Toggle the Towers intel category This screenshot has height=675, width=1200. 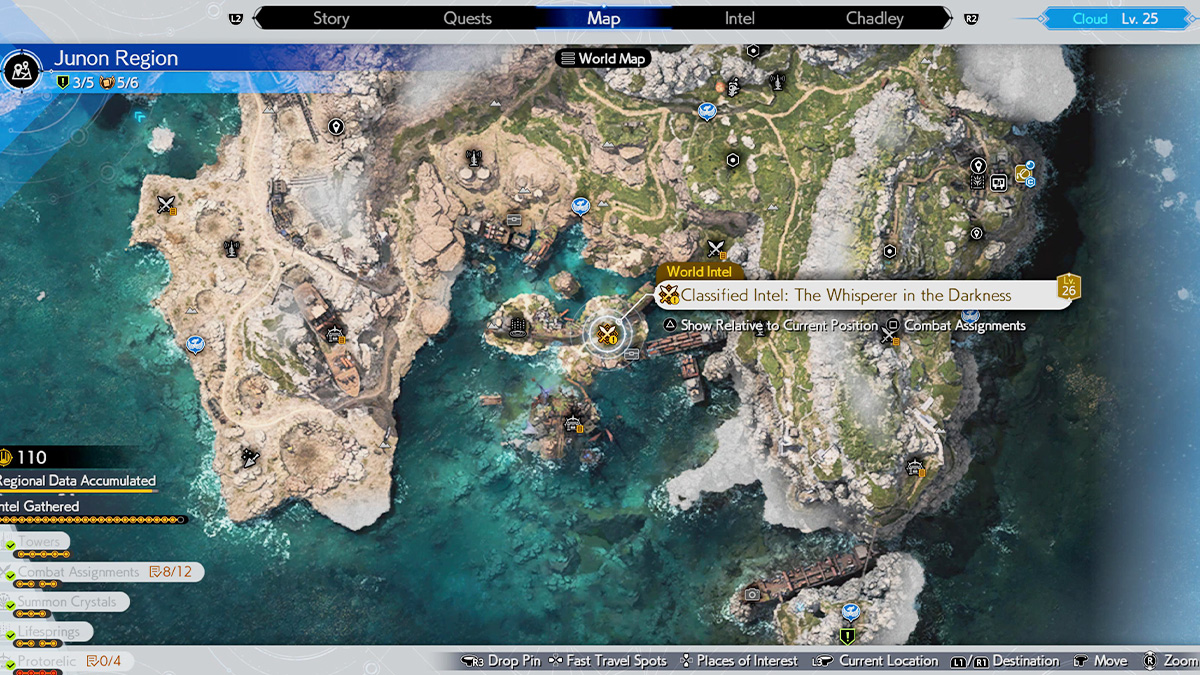[x=40, y=542]
